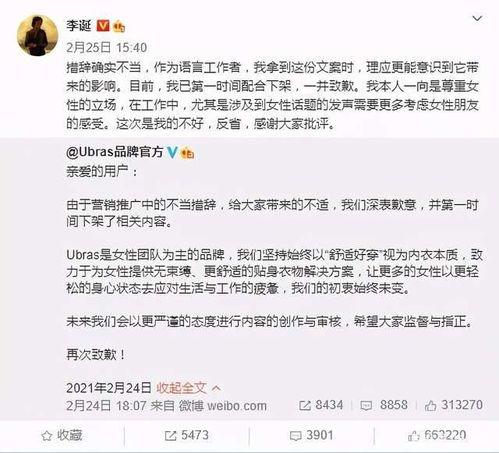Like the original Ubras post 313270
Image resolution: width=499 pixels, height=453 pixels.
coord(454,405)
